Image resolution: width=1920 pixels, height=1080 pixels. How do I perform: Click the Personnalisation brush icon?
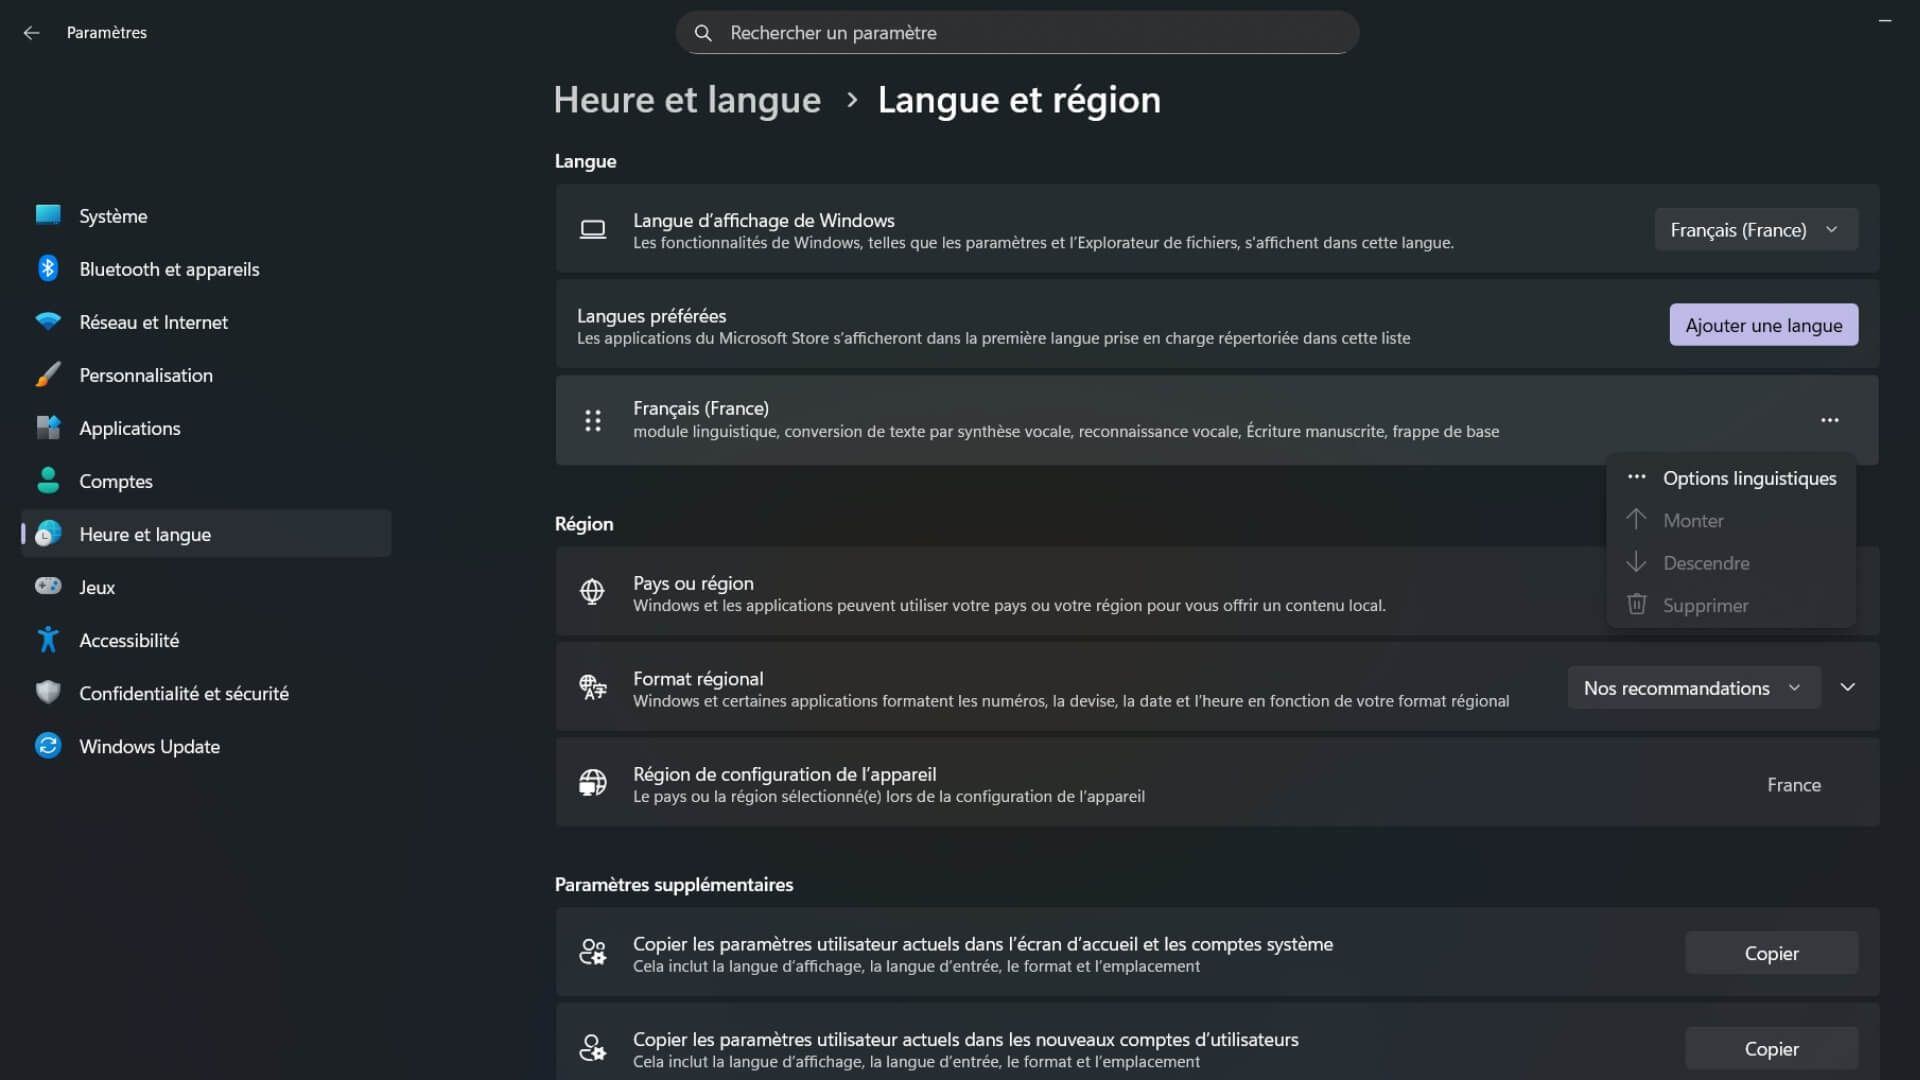coord(47,374)
